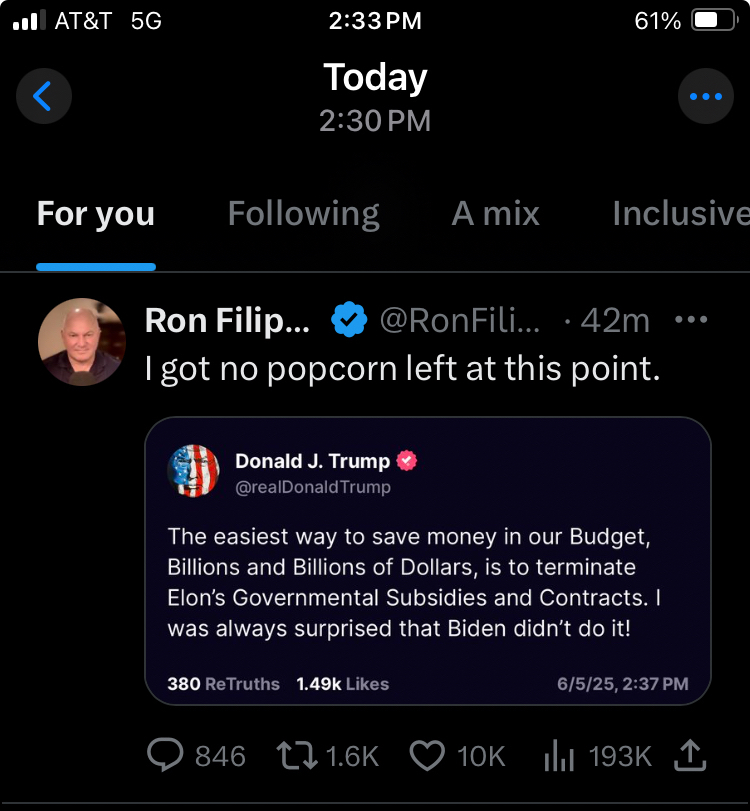Screen dimensions: 750x811
Task: Tap the blue back arrow button
Action: [x=43, y=96]
